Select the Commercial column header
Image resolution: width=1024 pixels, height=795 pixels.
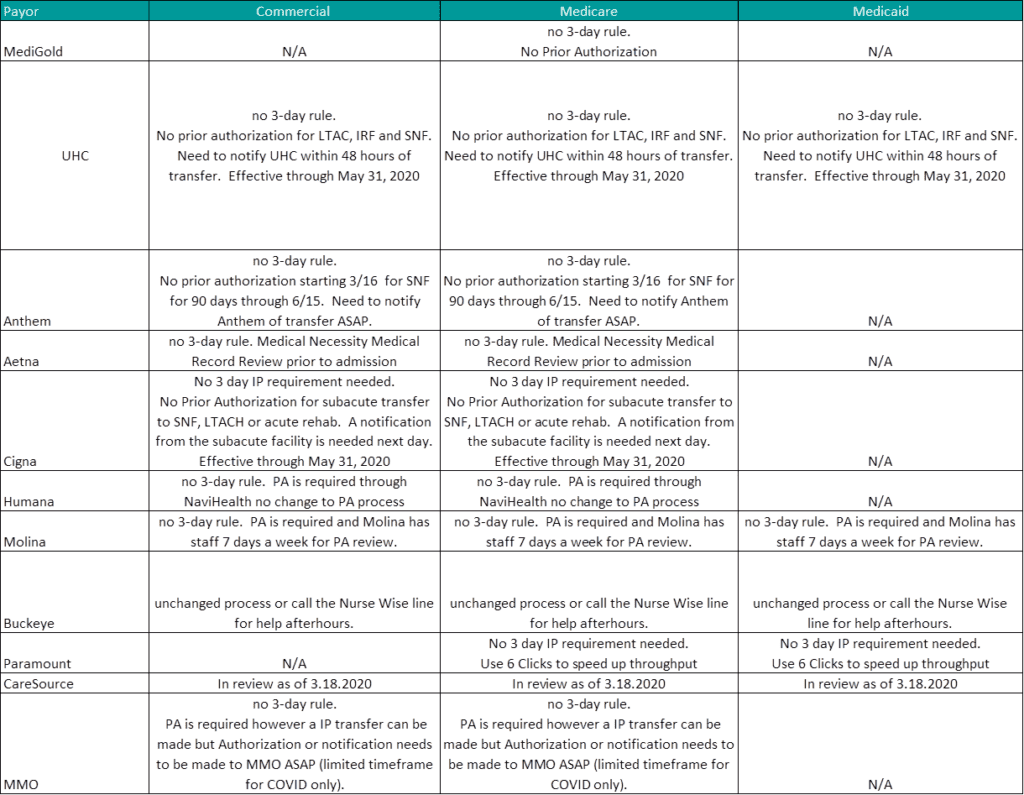click(293, 11)
